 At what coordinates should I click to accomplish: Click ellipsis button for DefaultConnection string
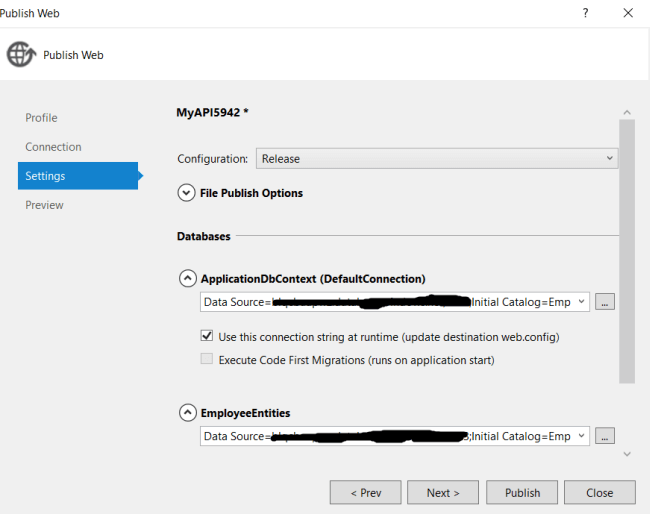click(605, 302)
